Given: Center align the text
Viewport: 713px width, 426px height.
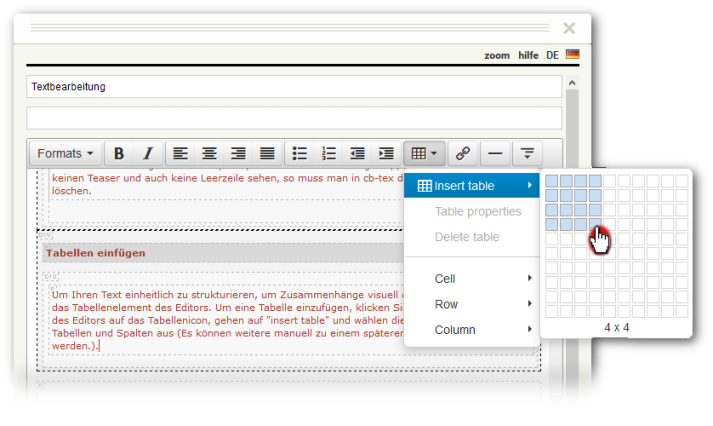Looking at the screenshot, I should [209, 153].
